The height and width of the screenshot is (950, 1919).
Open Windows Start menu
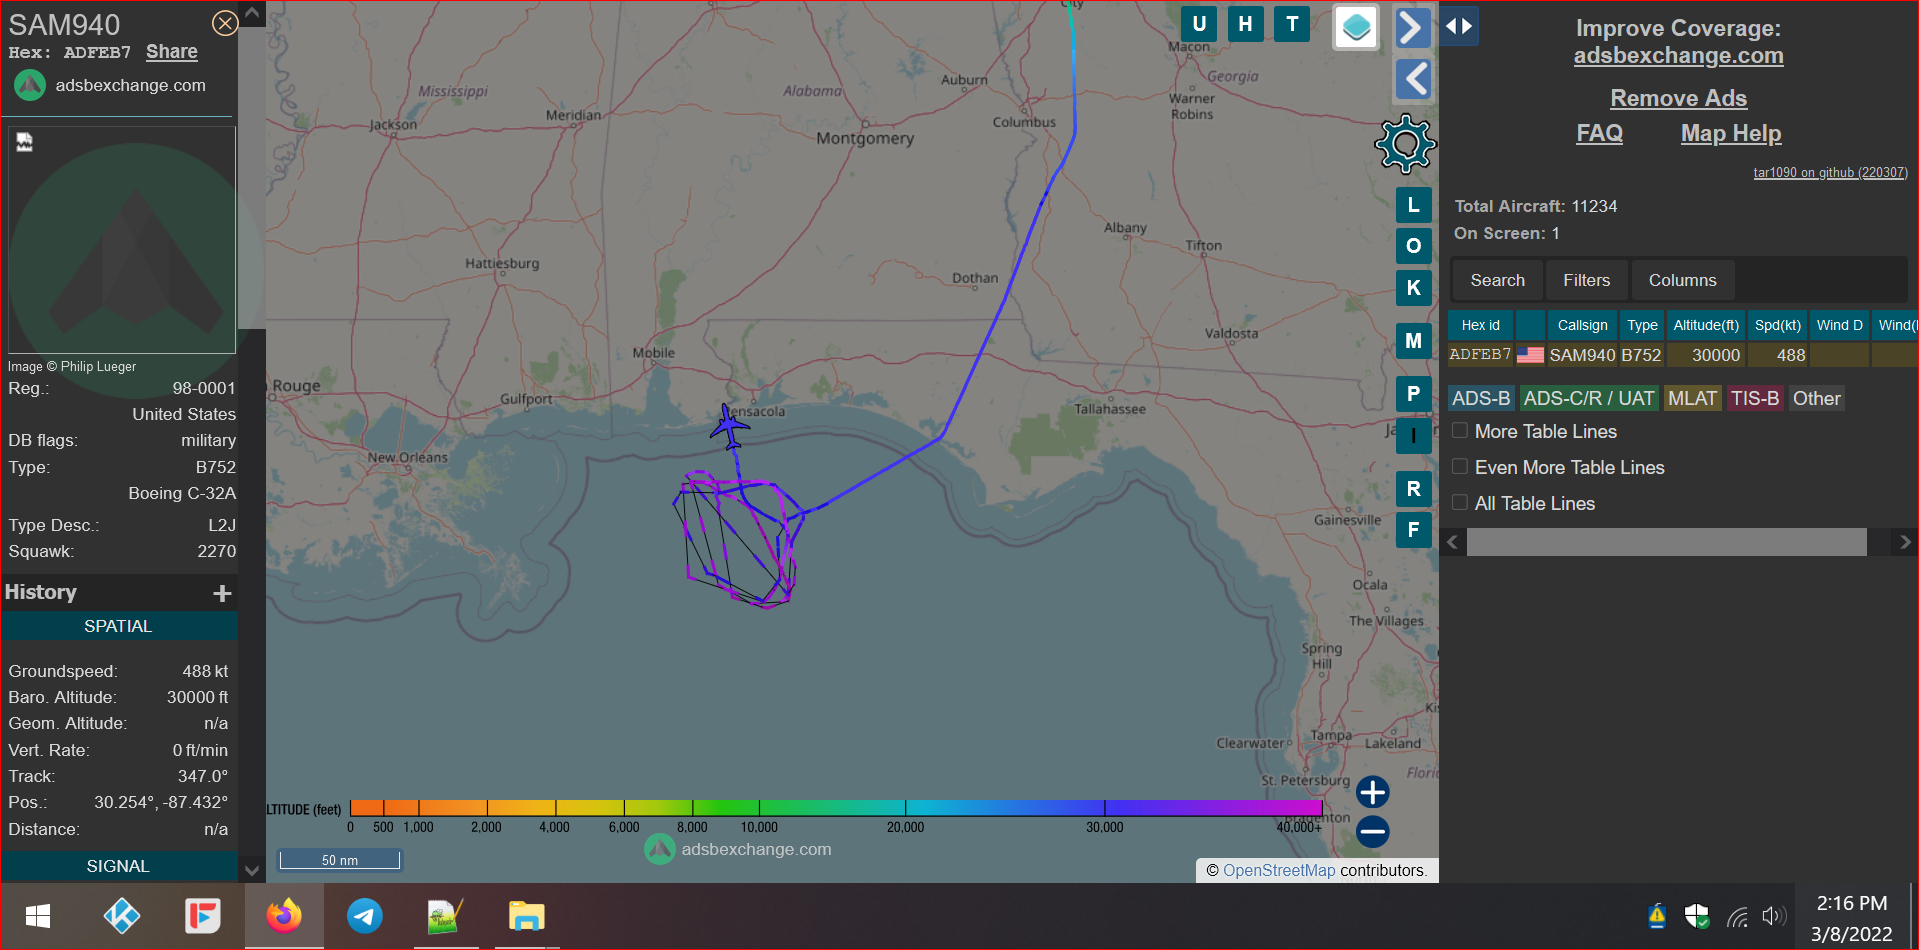(38, 916)
